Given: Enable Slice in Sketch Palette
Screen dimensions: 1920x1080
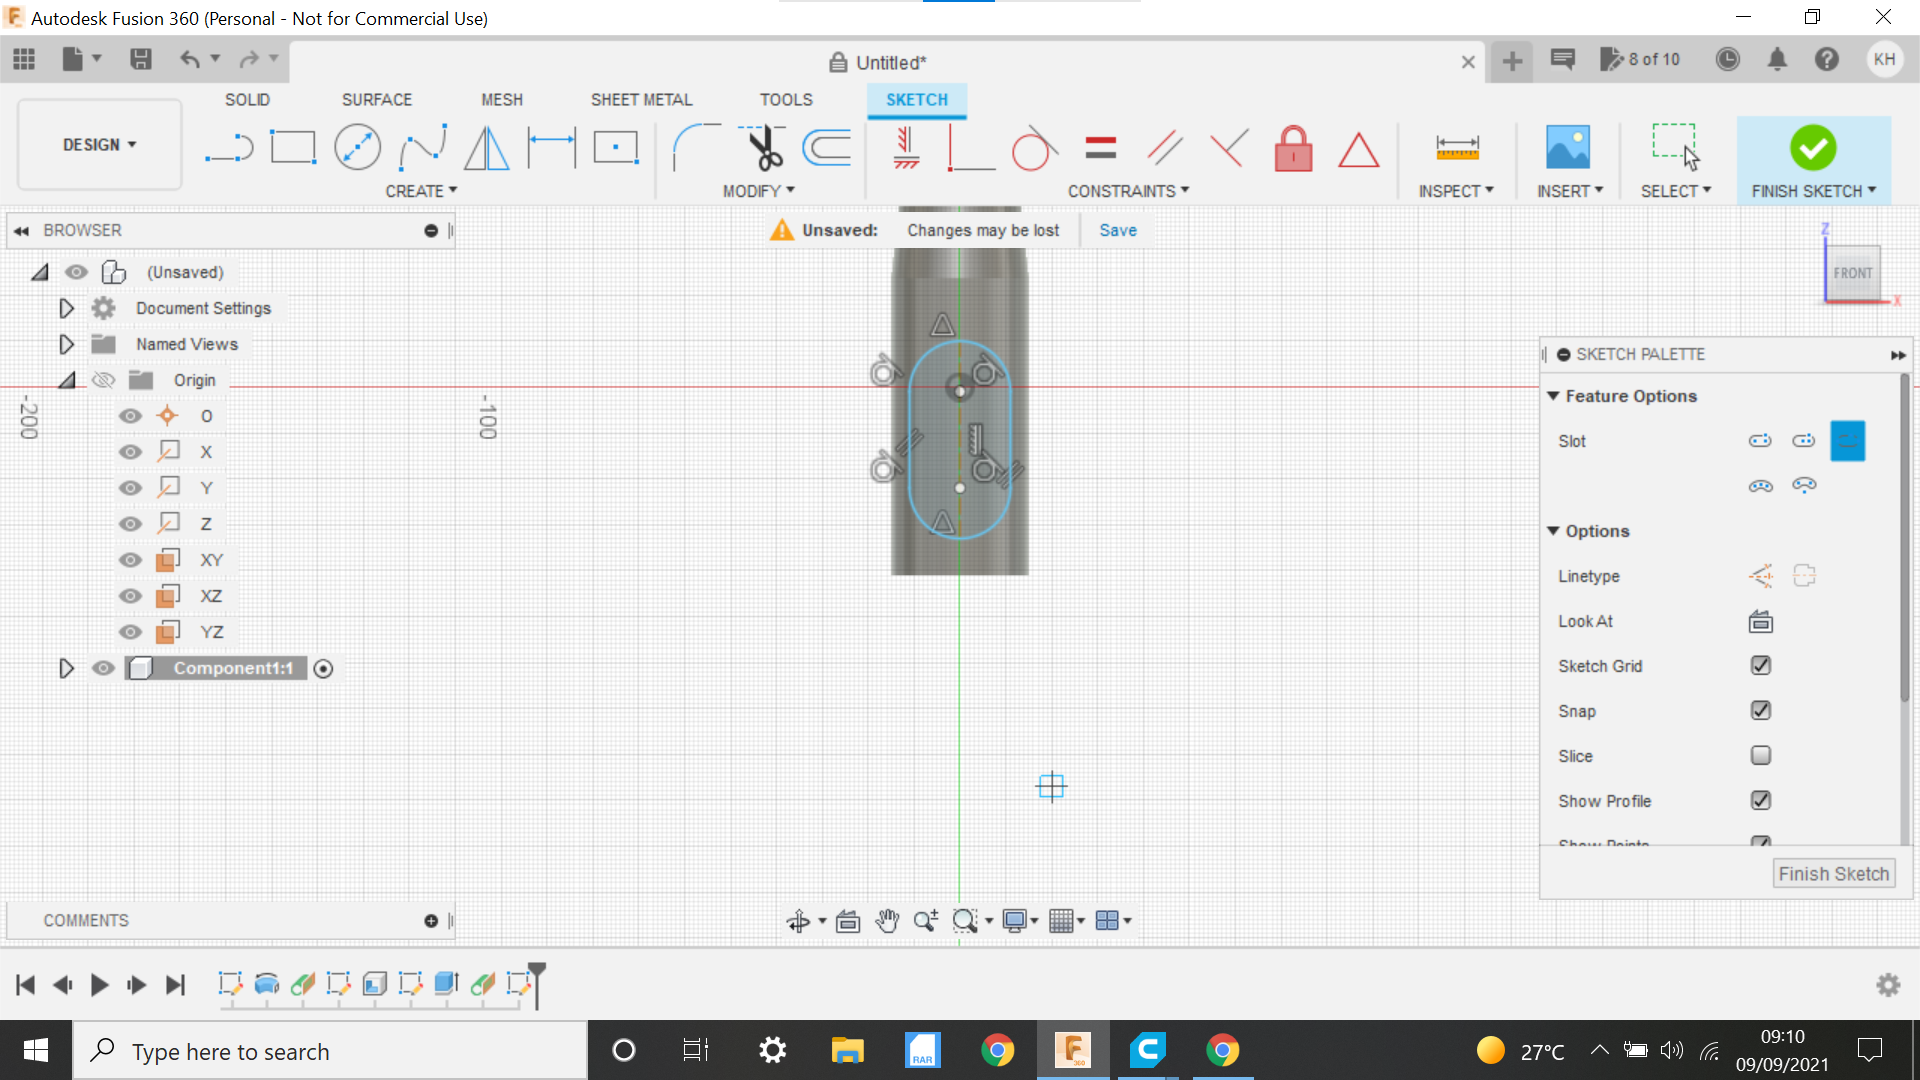Looking at the screenshot, I should [x=1759, y=754].
